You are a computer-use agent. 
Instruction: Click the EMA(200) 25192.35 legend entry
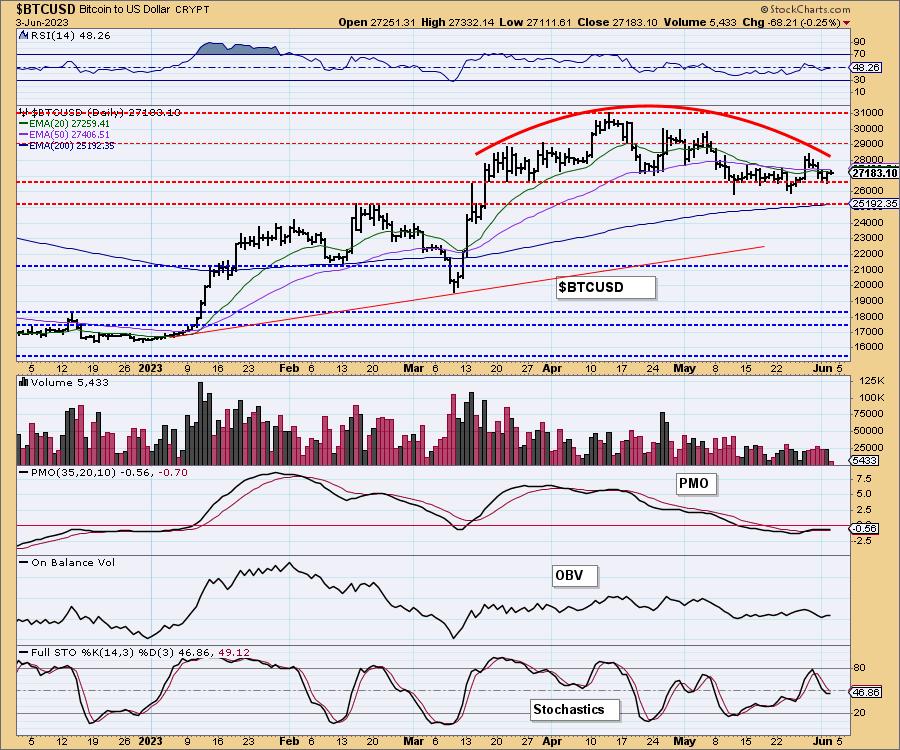67,146
